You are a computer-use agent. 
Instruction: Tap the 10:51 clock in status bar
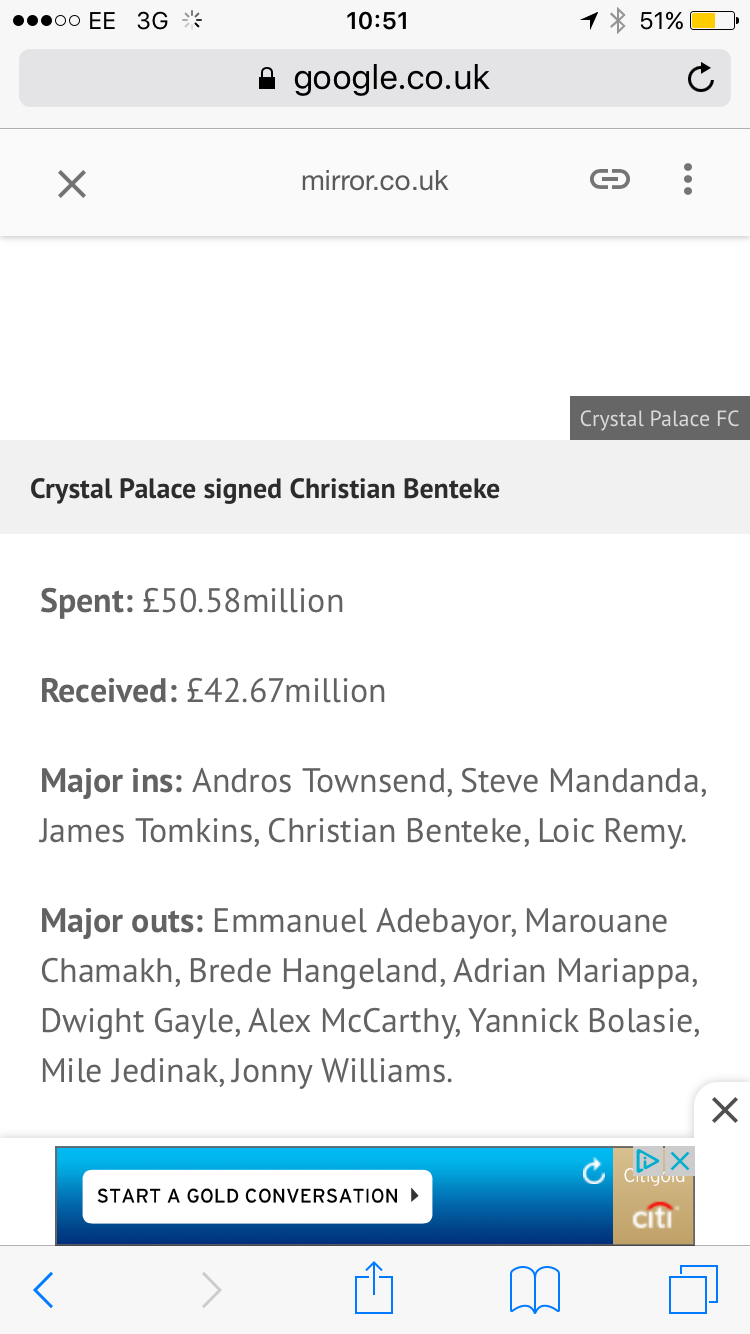[377, 20]
